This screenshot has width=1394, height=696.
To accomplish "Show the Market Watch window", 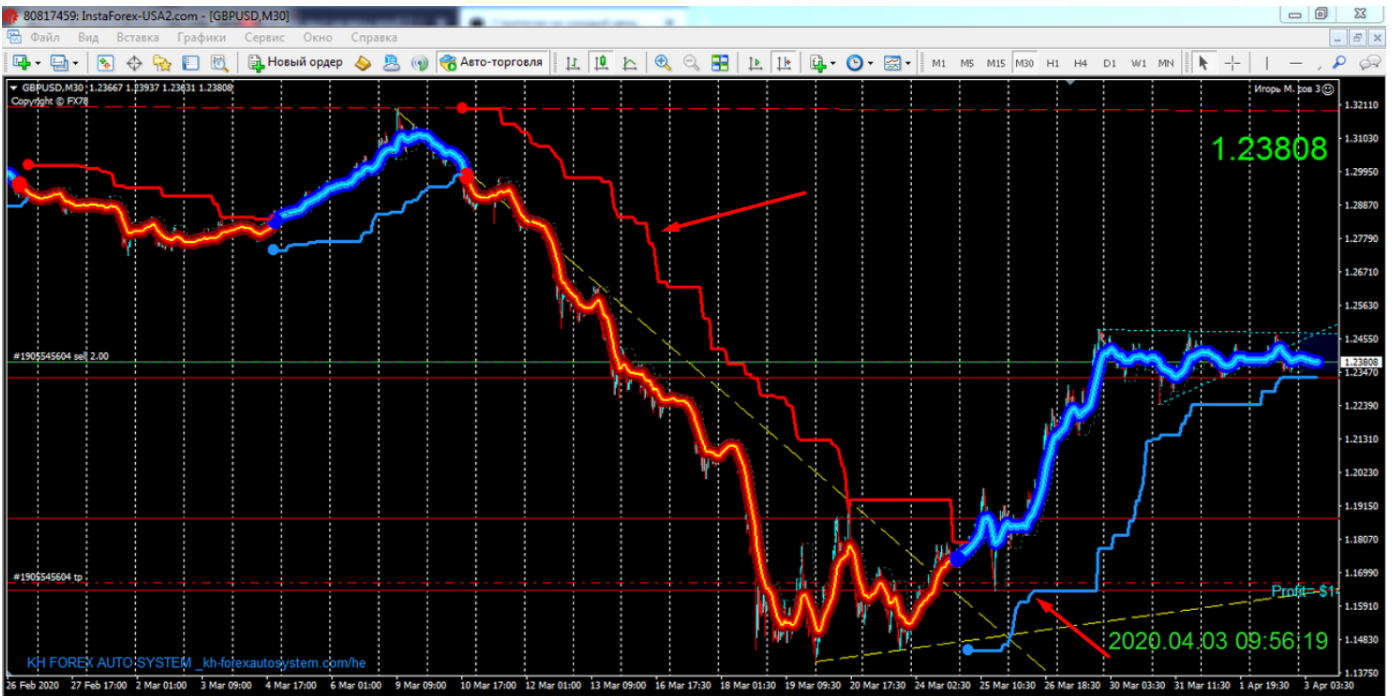I will tap(105, 62).
